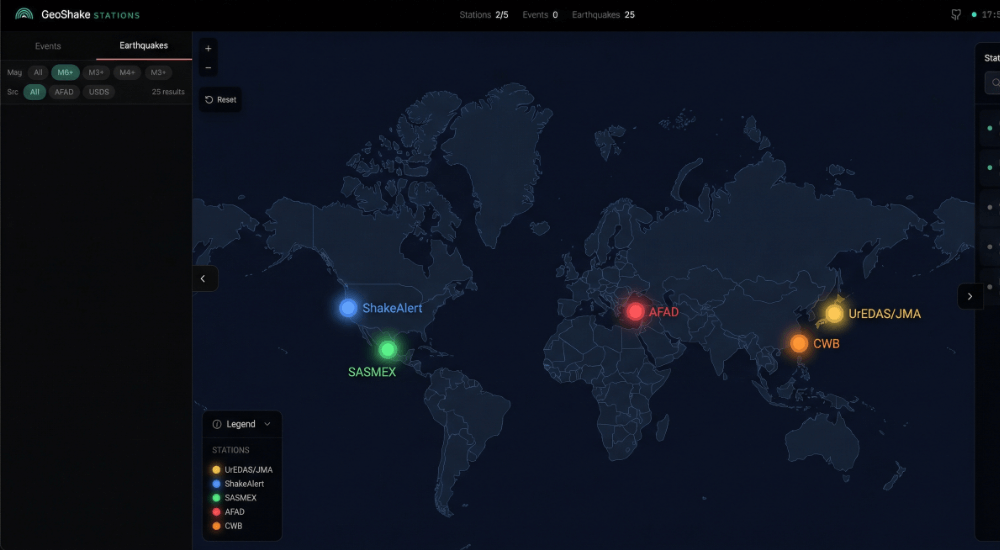Collapse the Legend panel chevron
Image resolution: width=1000 pixels, height=550 pixels.
pos(267,424)
